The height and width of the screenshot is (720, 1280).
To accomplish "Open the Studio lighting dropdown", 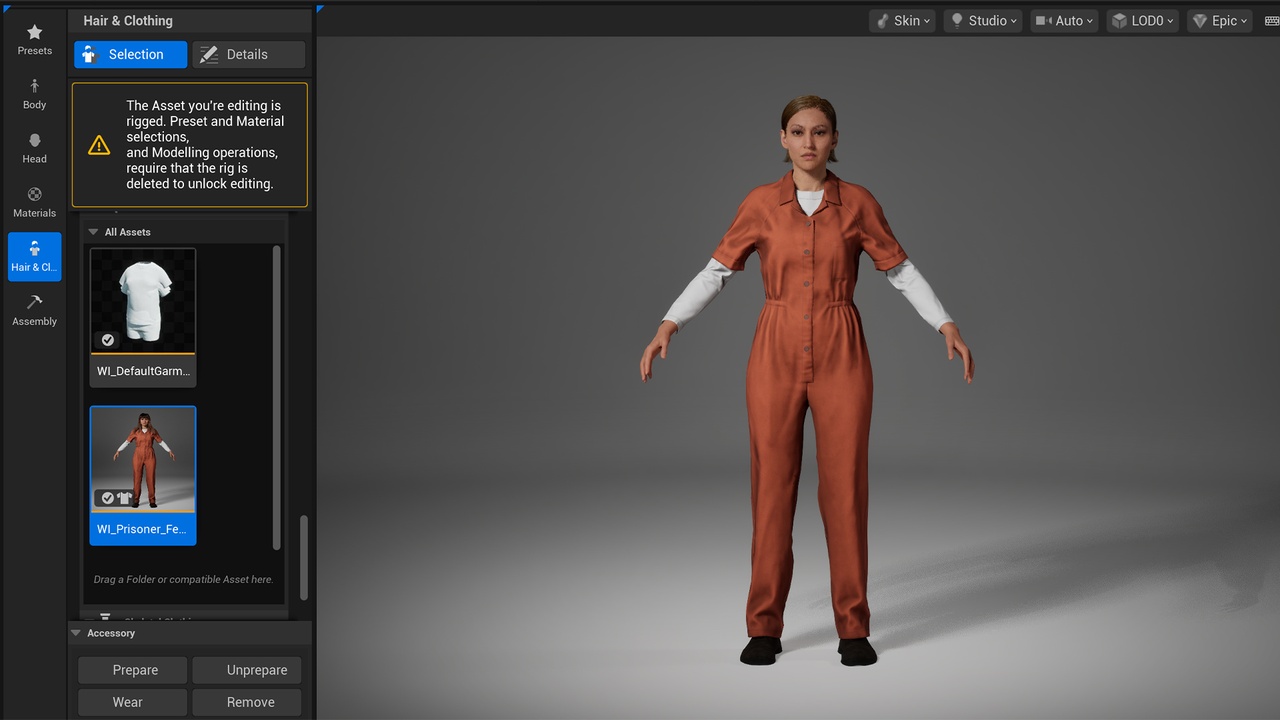I will click(983, 21).
